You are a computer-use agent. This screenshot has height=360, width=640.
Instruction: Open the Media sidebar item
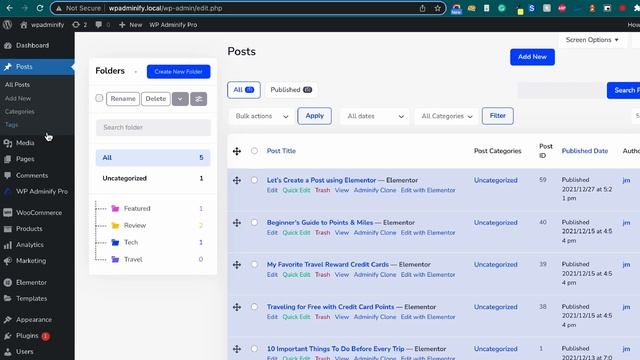click(x=25, y=143)
